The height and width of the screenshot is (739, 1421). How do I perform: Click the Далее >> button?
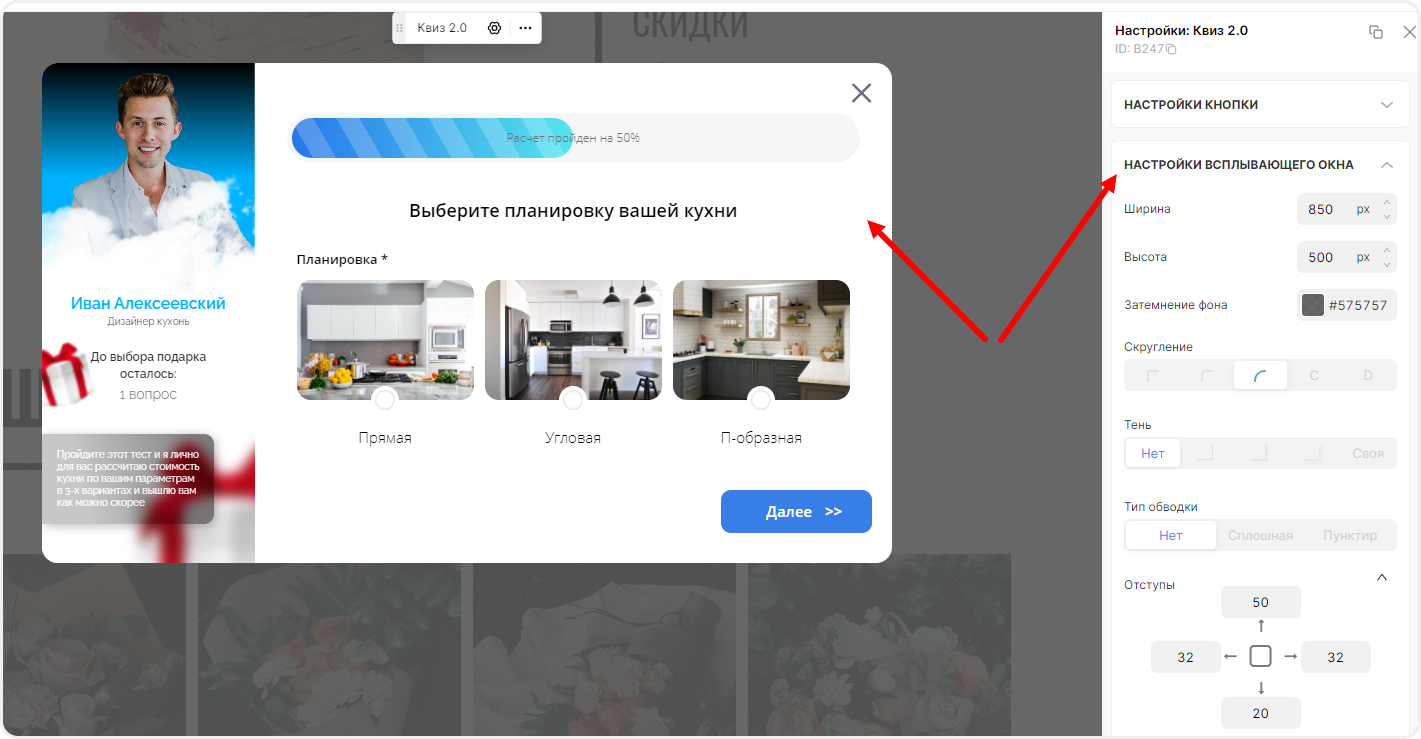click(796, 511)
